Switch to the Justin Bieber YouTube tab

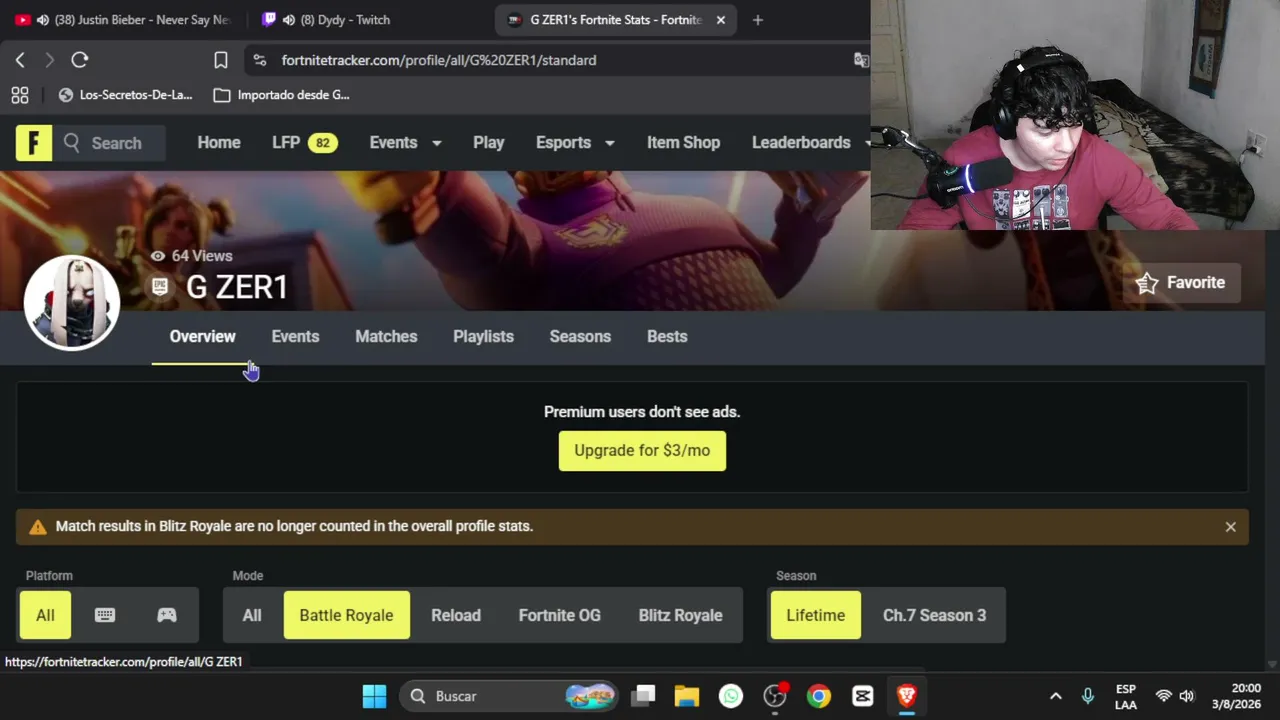pos(120,20)
